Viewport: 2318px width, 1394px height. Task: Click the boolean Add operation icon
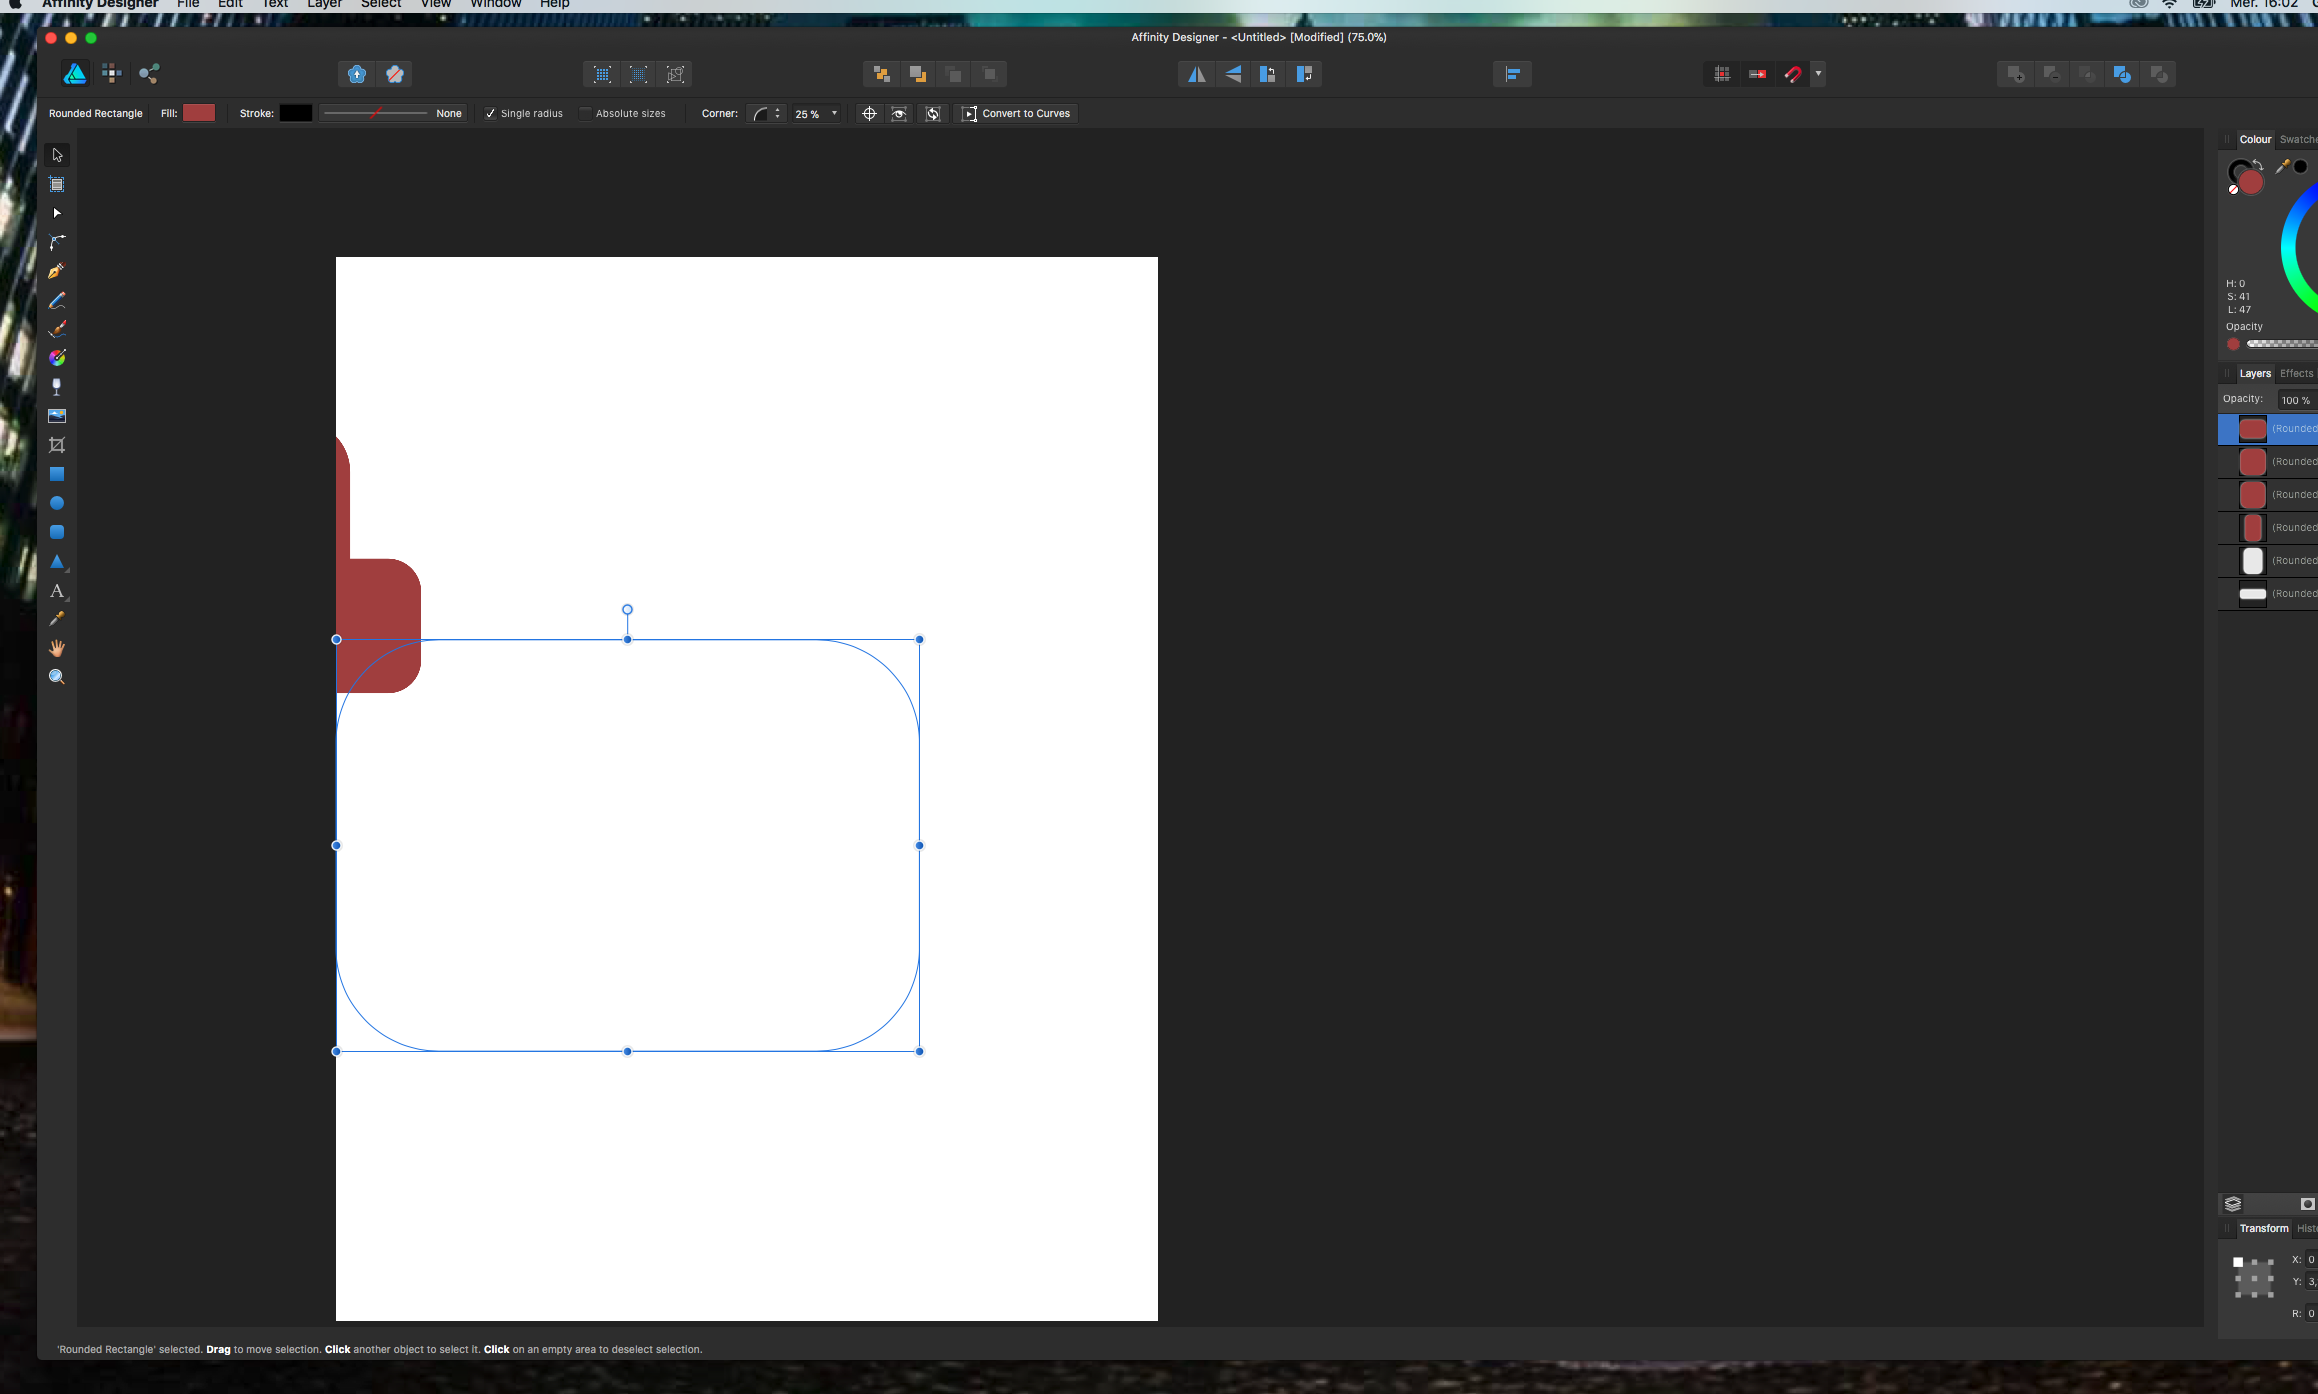pos(2016,74)
